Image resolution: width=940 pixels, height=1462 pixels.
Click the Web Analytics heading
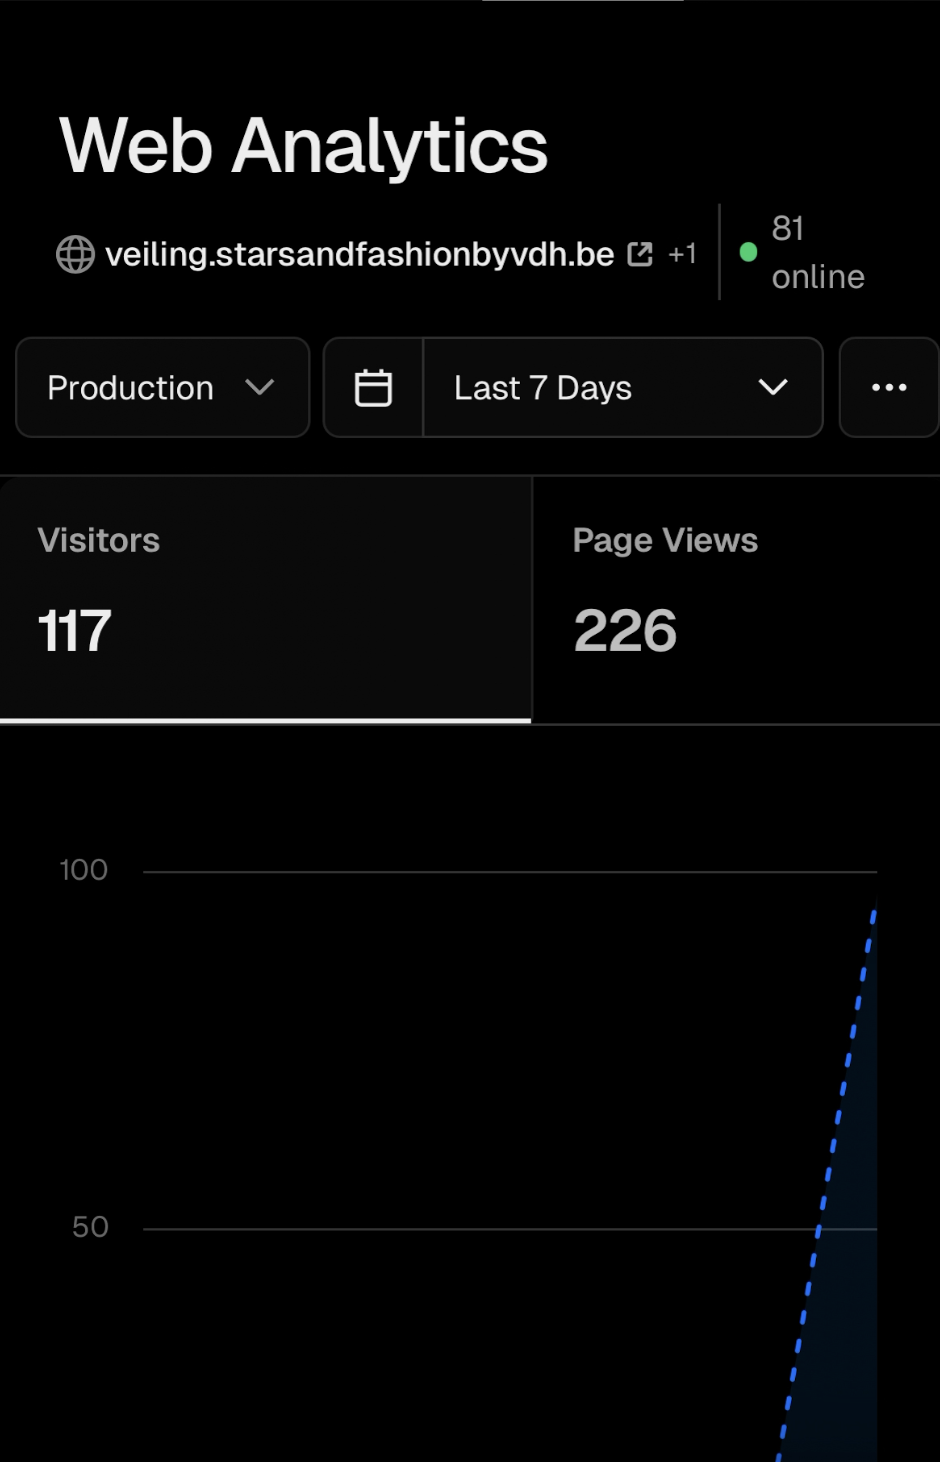pyautogui.click(x=303, y=146)
